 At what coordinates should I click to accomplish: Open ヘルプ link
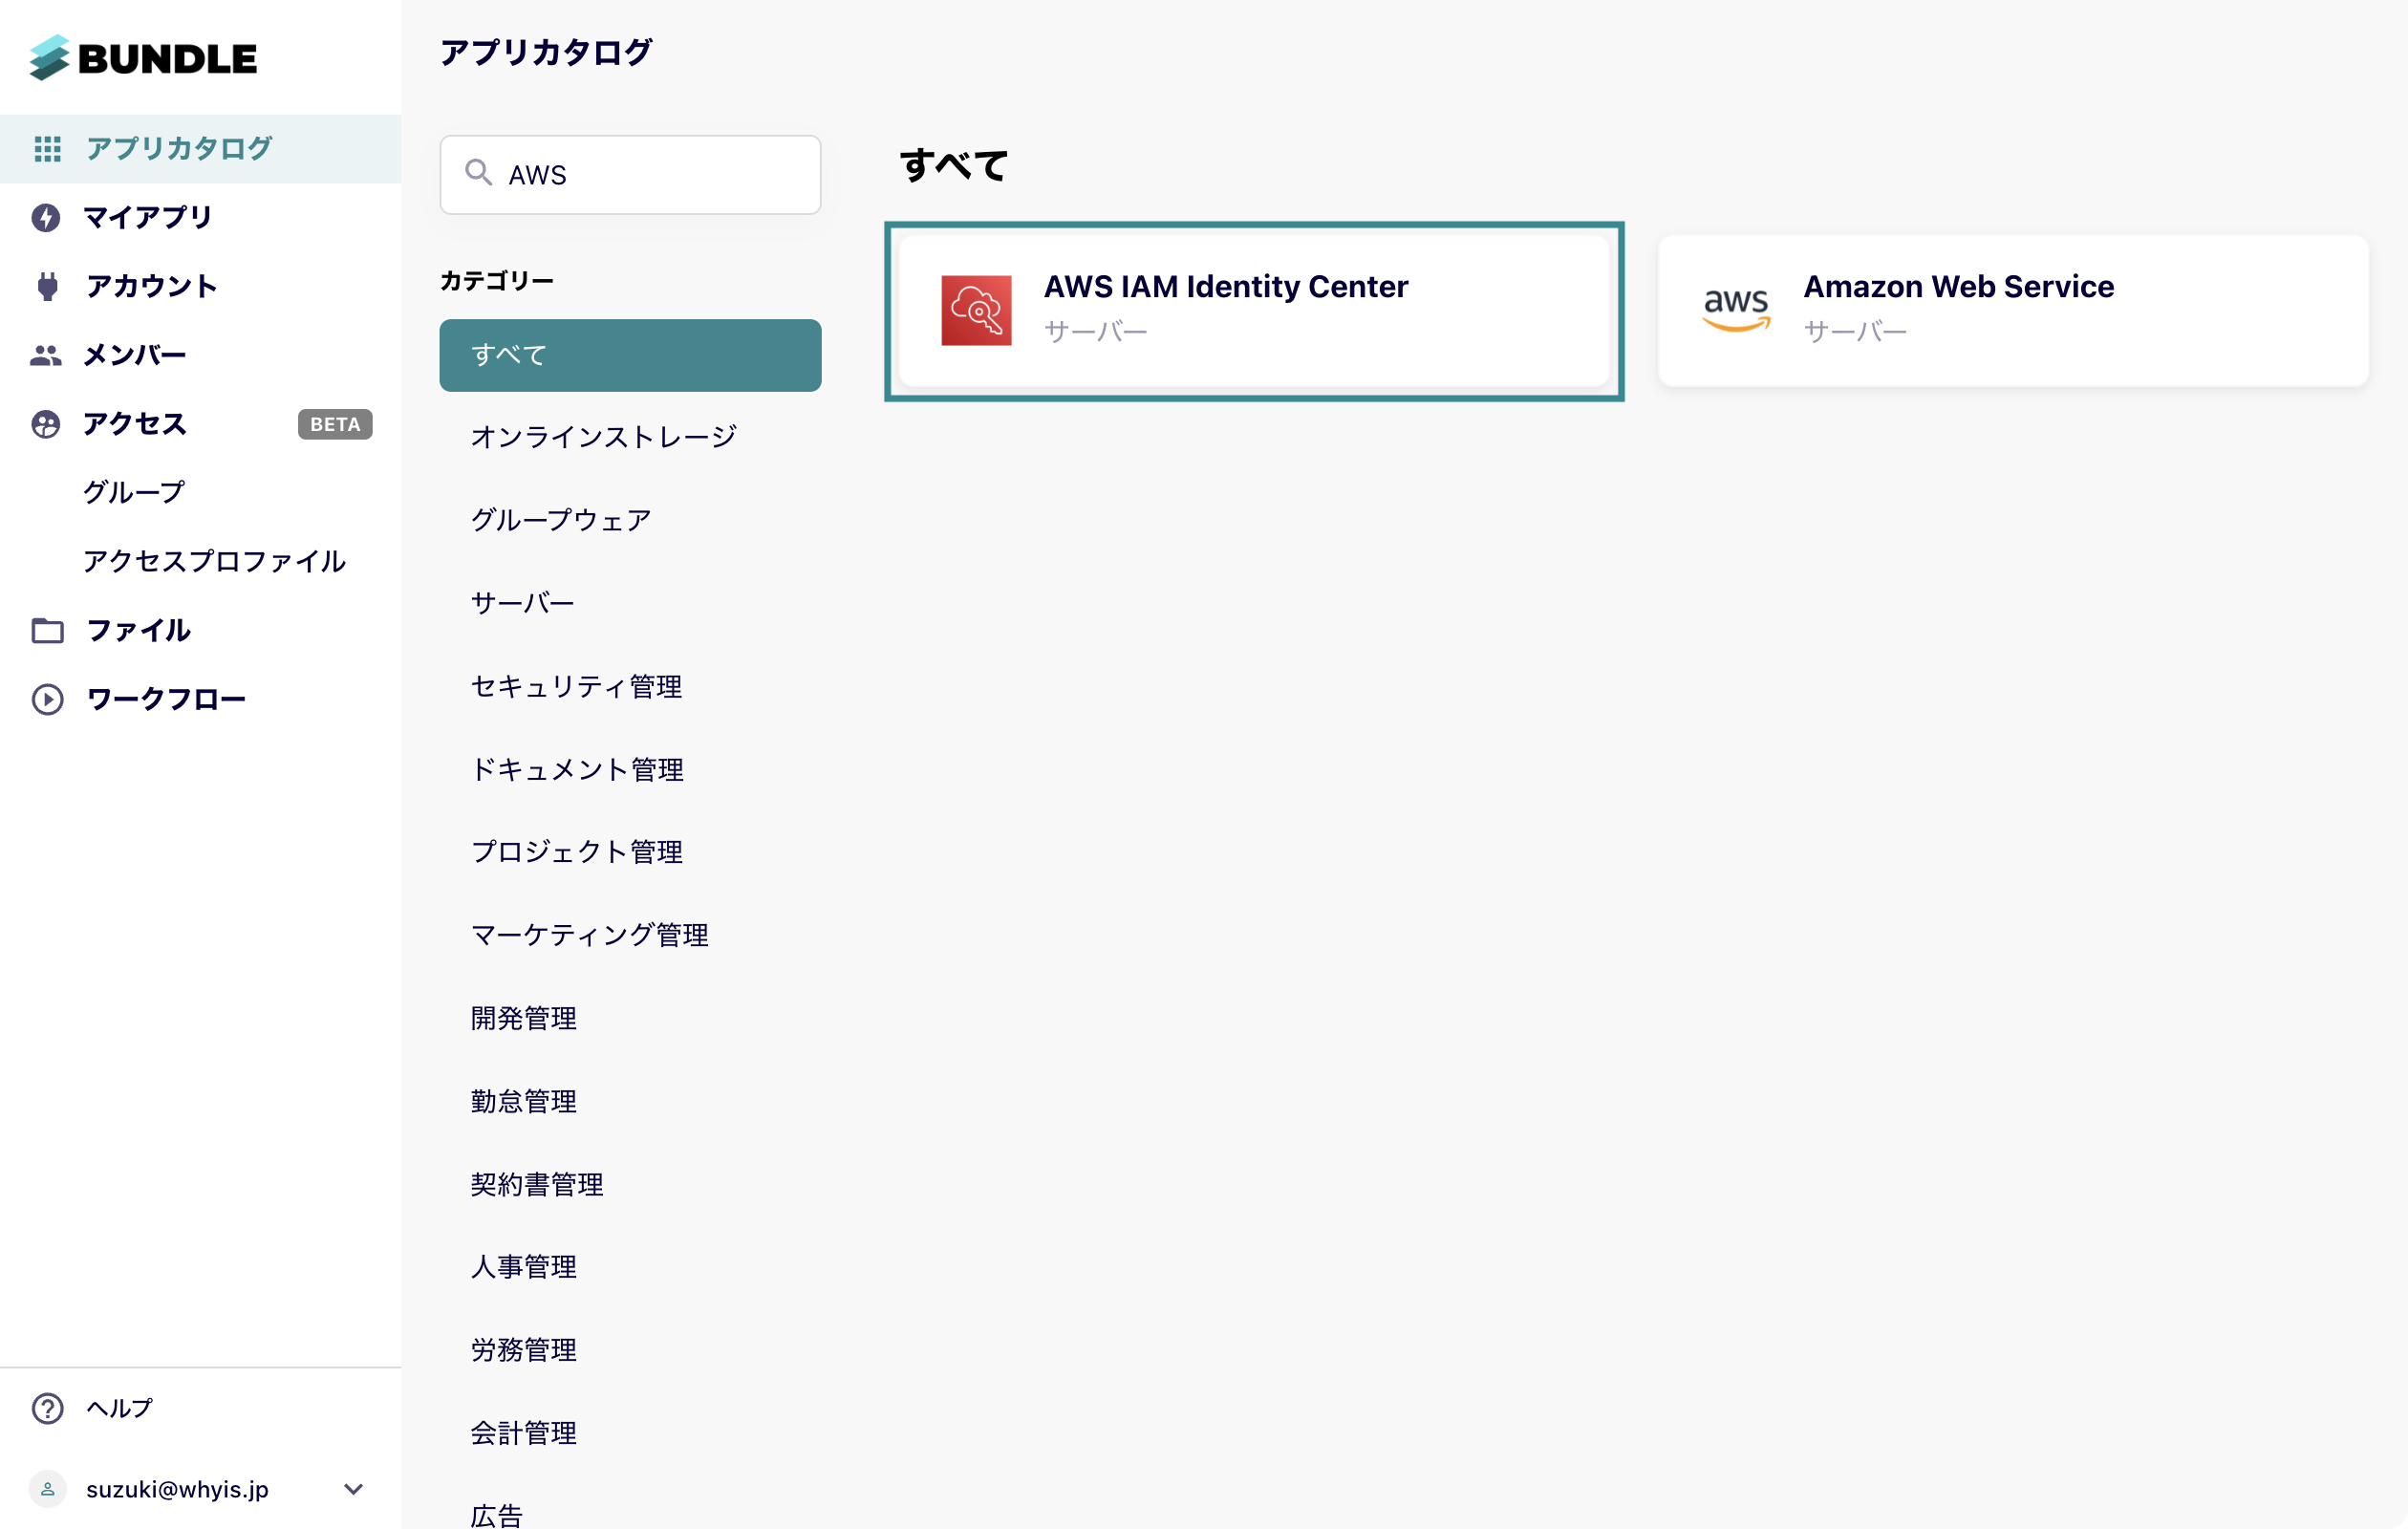pyautogui.click(x=119, y=1409)
